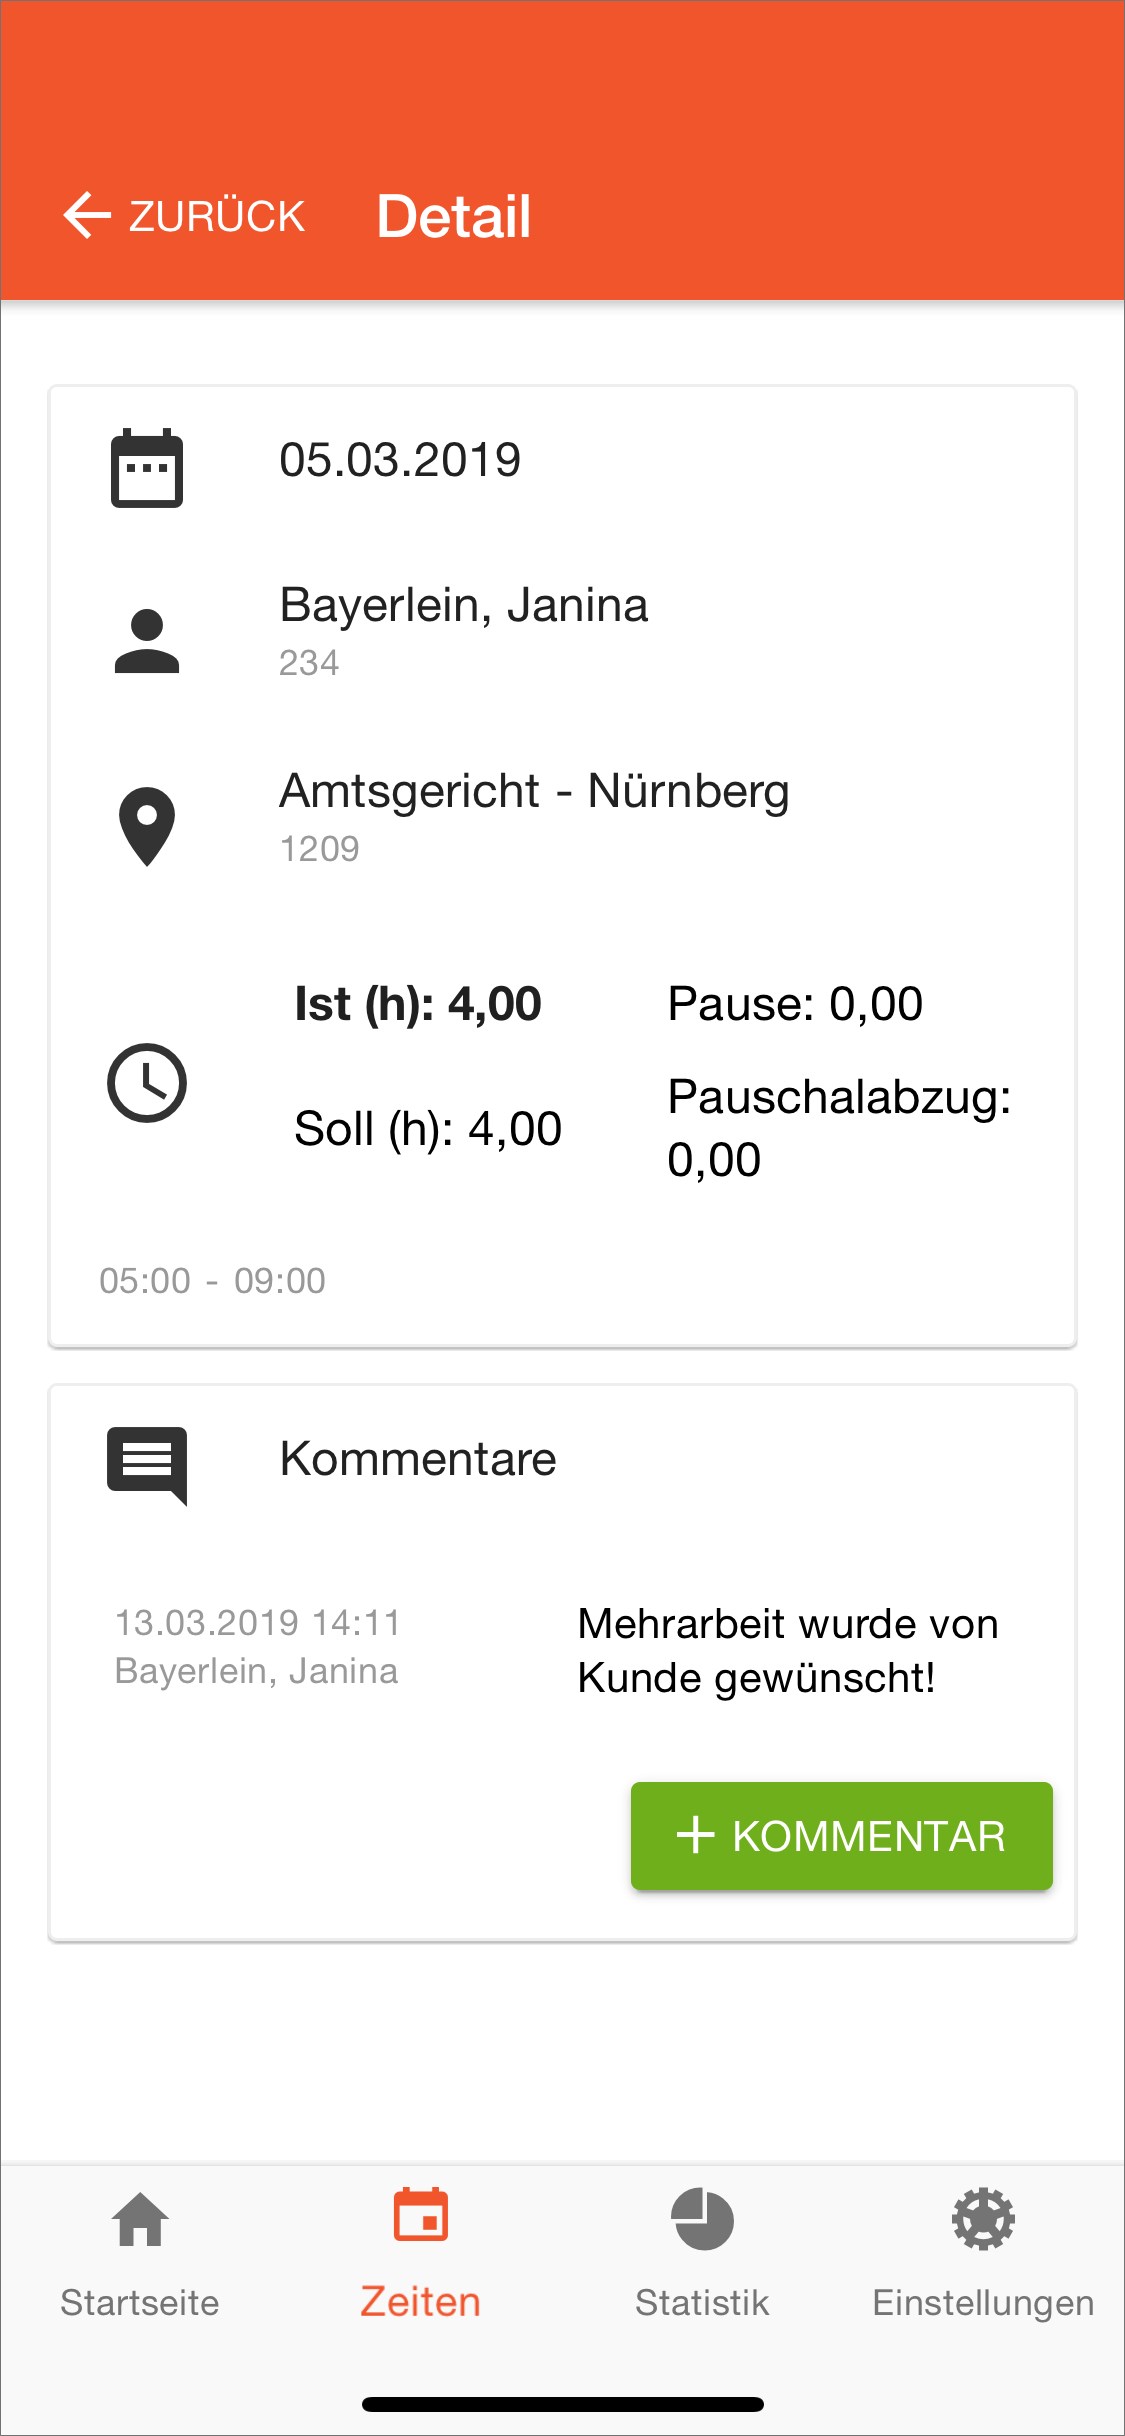Tap the gear icon for Einstellungen
1125x2436 pixels.
pyautogui.click(x=983, y=2220)
